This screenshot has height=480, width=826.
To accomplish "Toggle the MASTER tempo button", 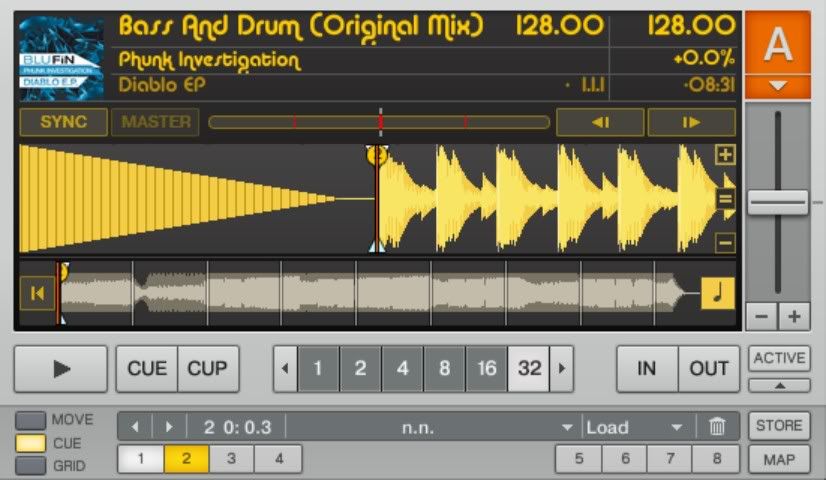I will tap(156, 123).
